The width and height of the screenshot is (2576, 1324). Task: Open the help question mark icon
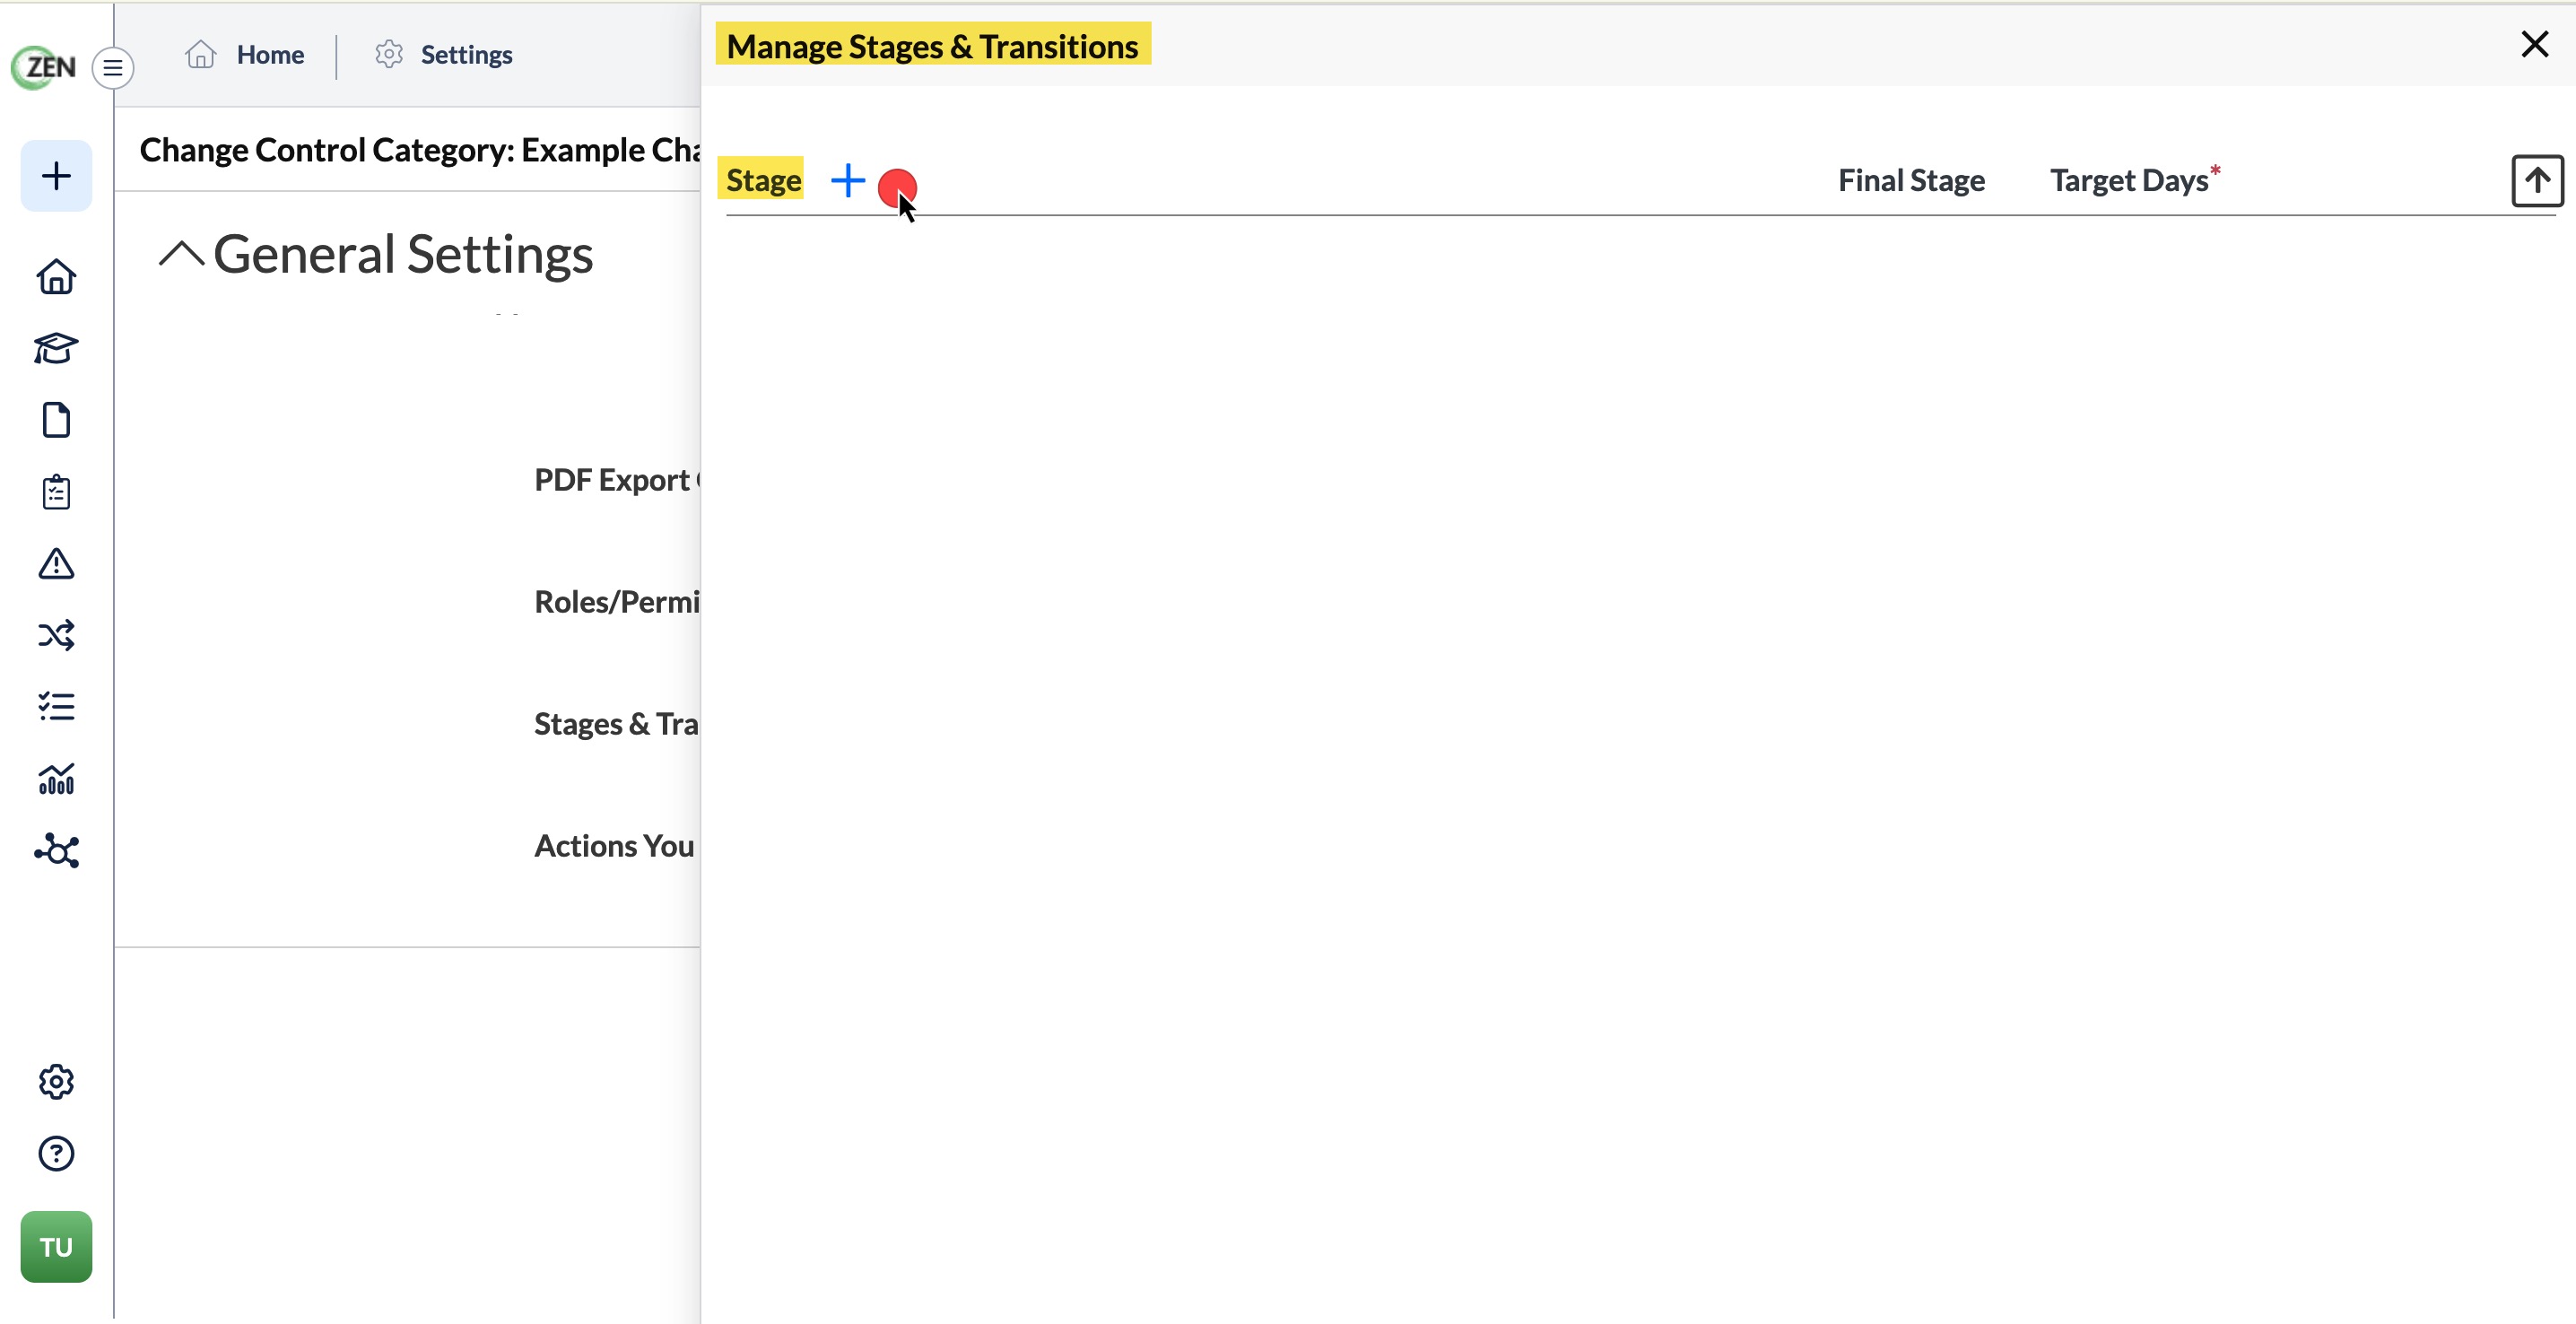coord(56,1154)
